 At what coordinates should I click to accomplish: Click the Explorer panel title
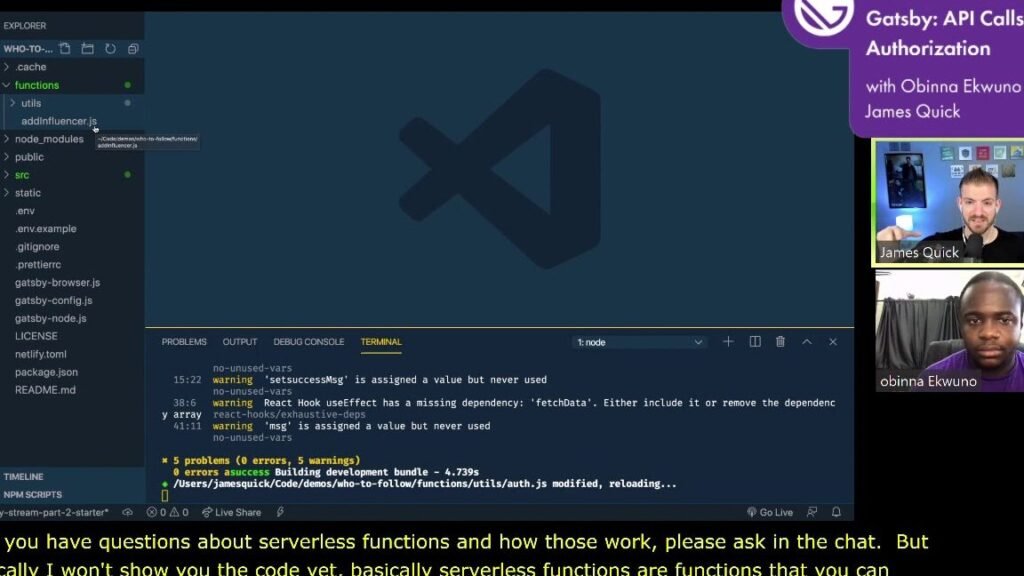tap(25, 26)
